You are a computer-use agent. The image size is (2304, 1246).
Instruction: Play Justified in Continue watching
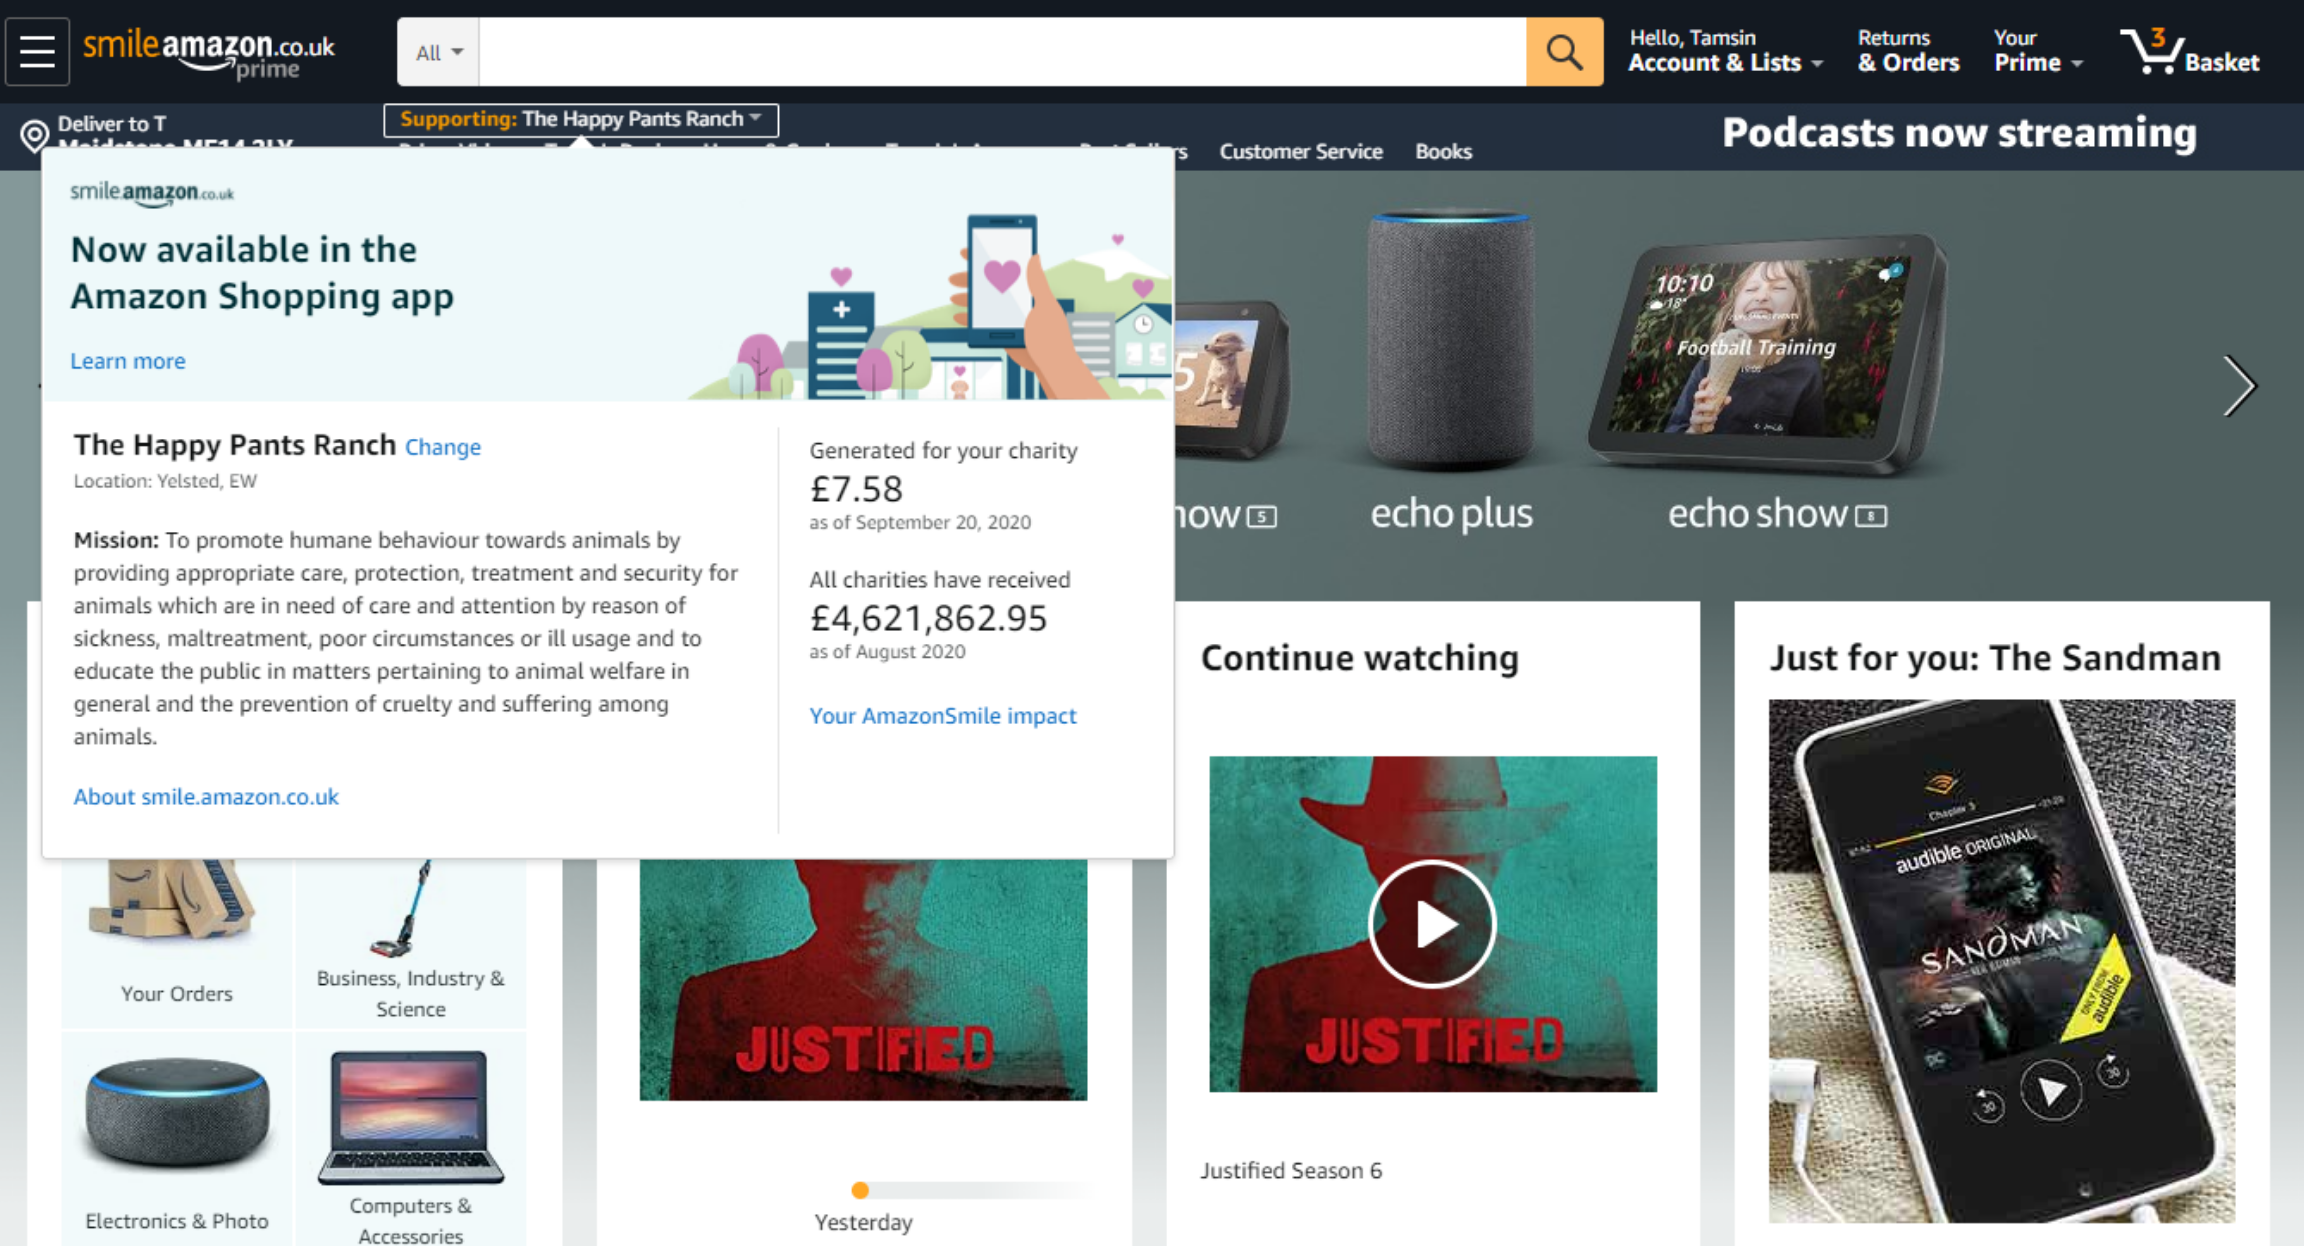[1432, 924]
